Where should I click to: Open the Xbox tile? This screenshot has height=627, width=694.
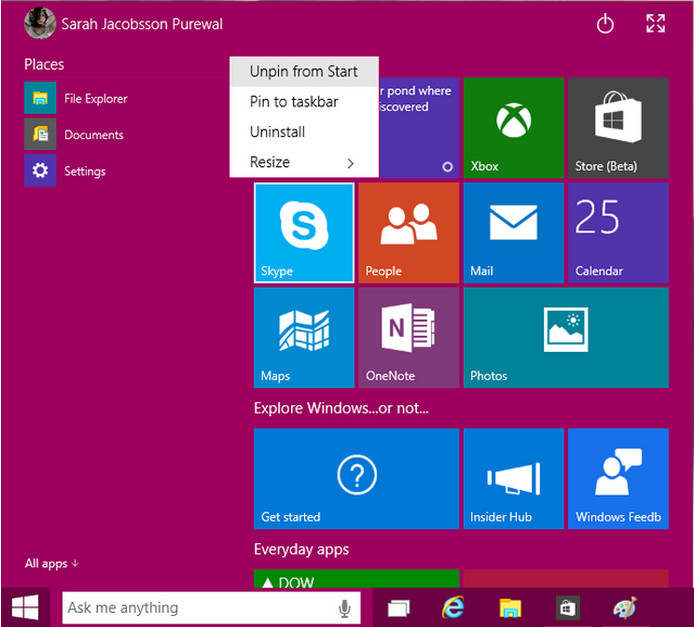[513, 128]
